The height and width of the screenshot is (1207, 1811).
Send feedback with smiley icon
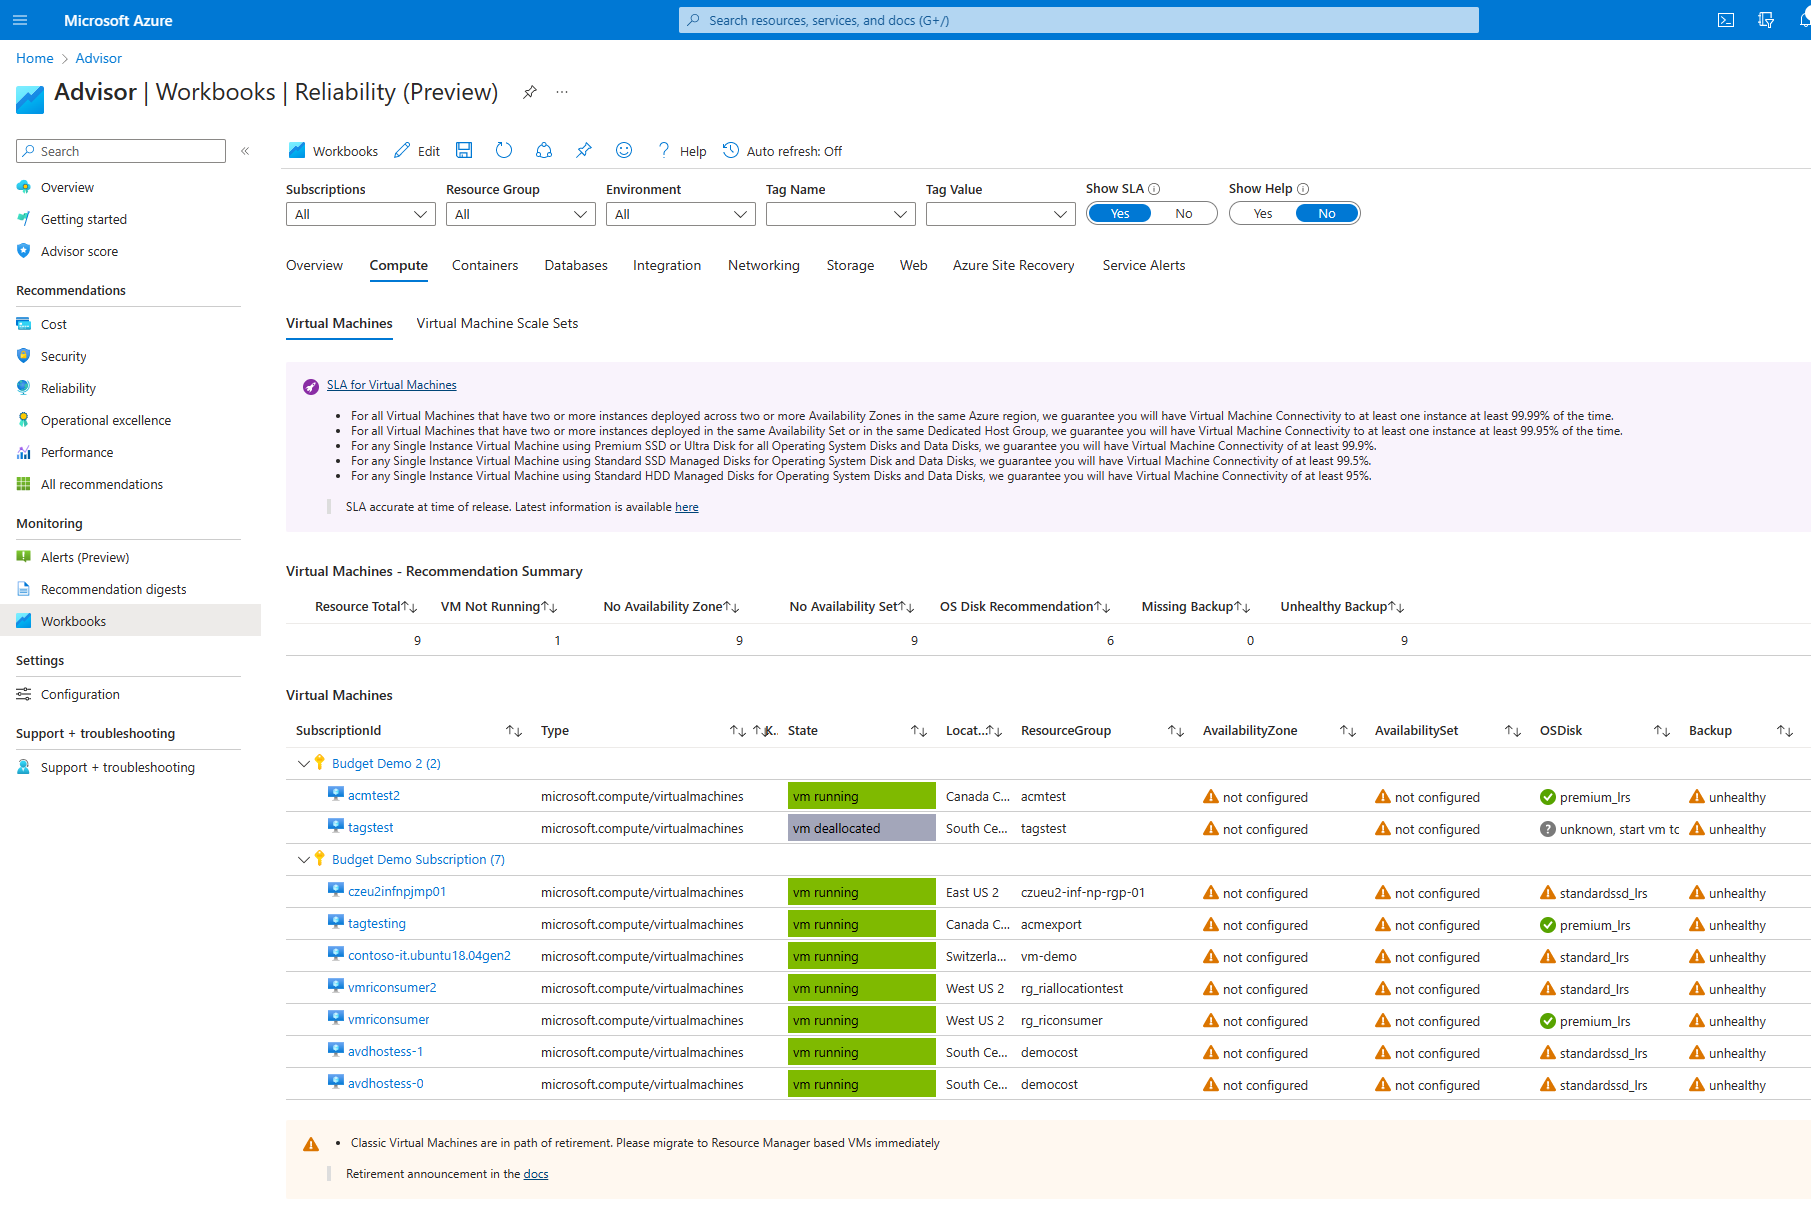click(624, 150)
